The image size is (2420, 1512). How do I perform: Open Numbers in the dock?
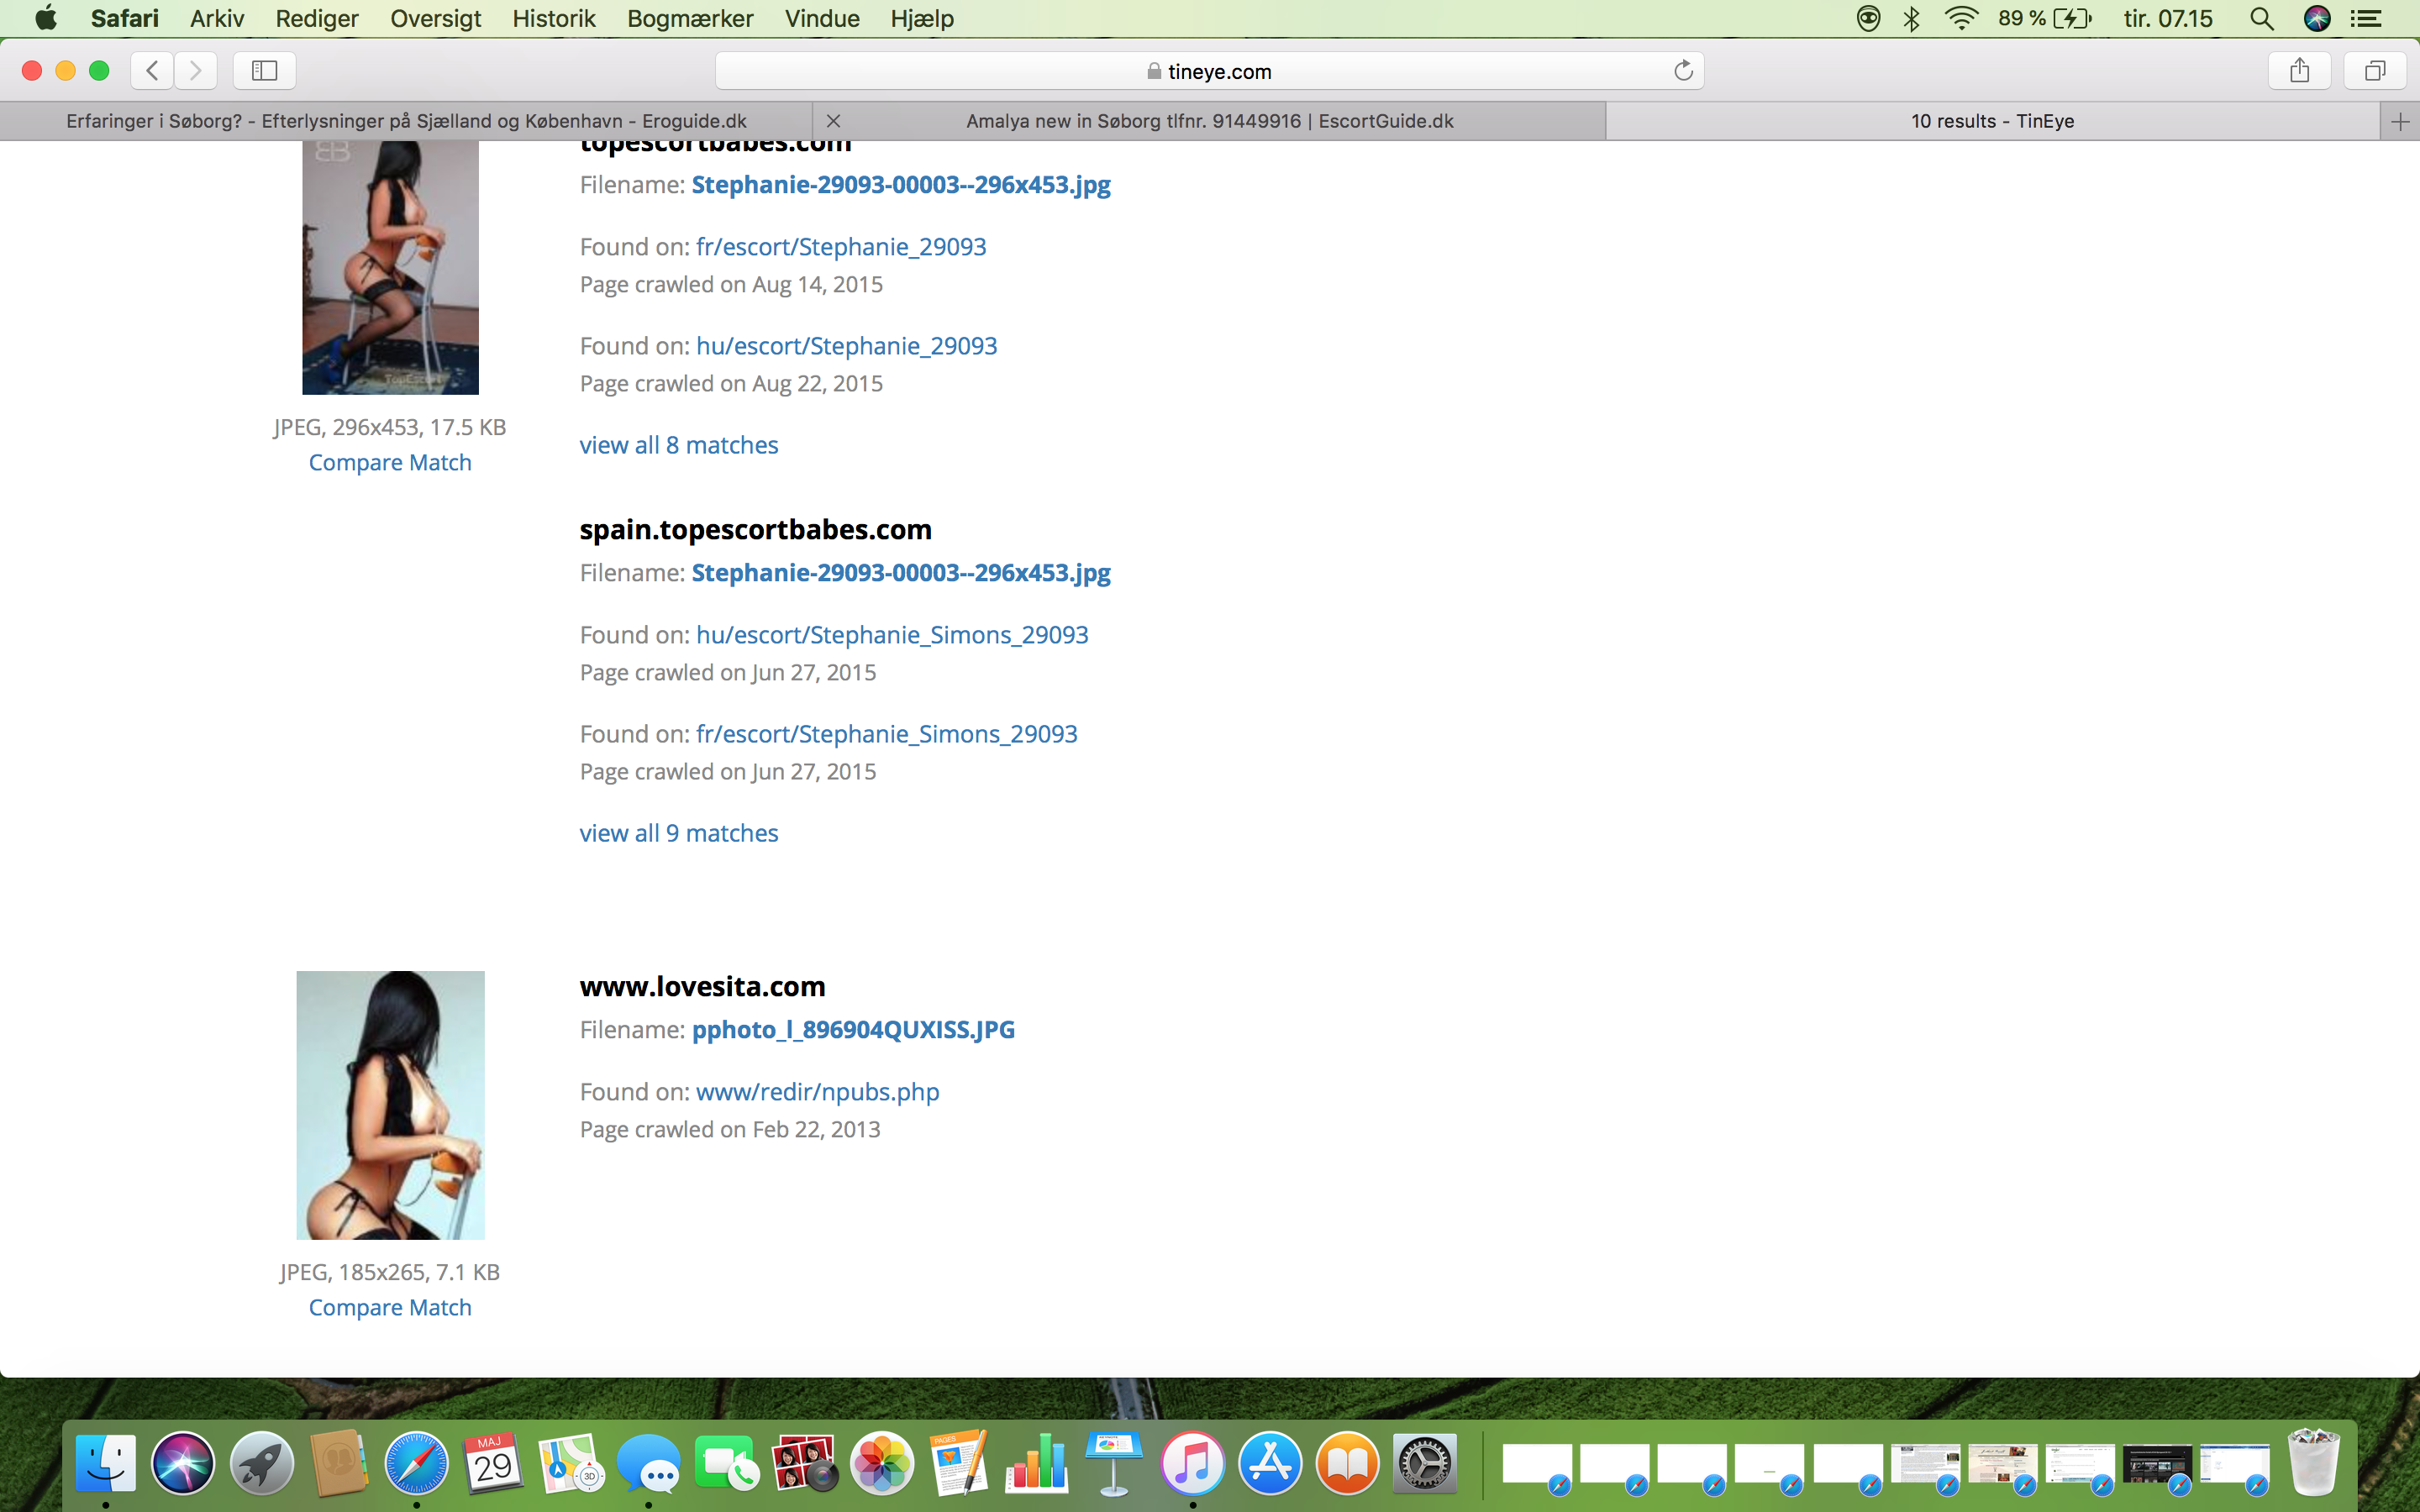click(x=1037, y=1463)
